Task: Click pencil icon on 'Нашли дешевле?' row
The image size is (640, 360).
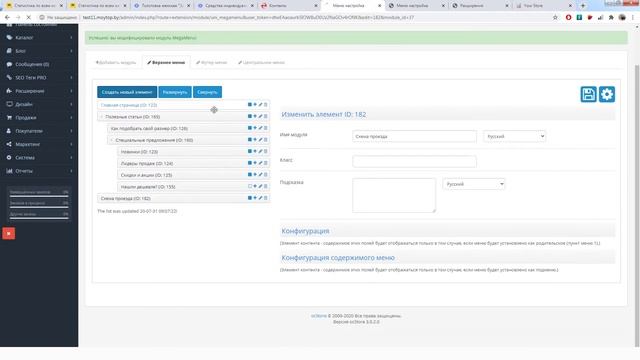Action: coord(260,187)
